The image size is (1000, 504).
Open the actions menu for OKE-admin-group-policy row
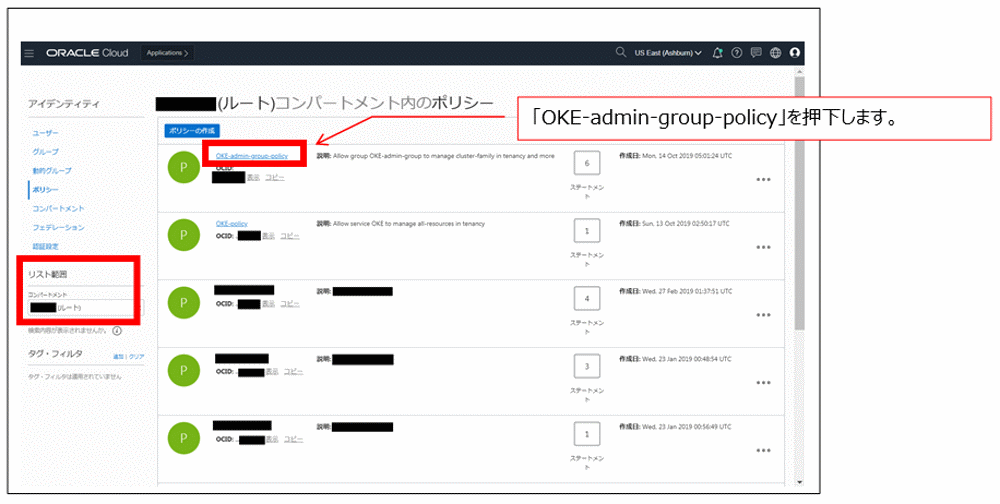pyautogui.click(x=763, y=180)
